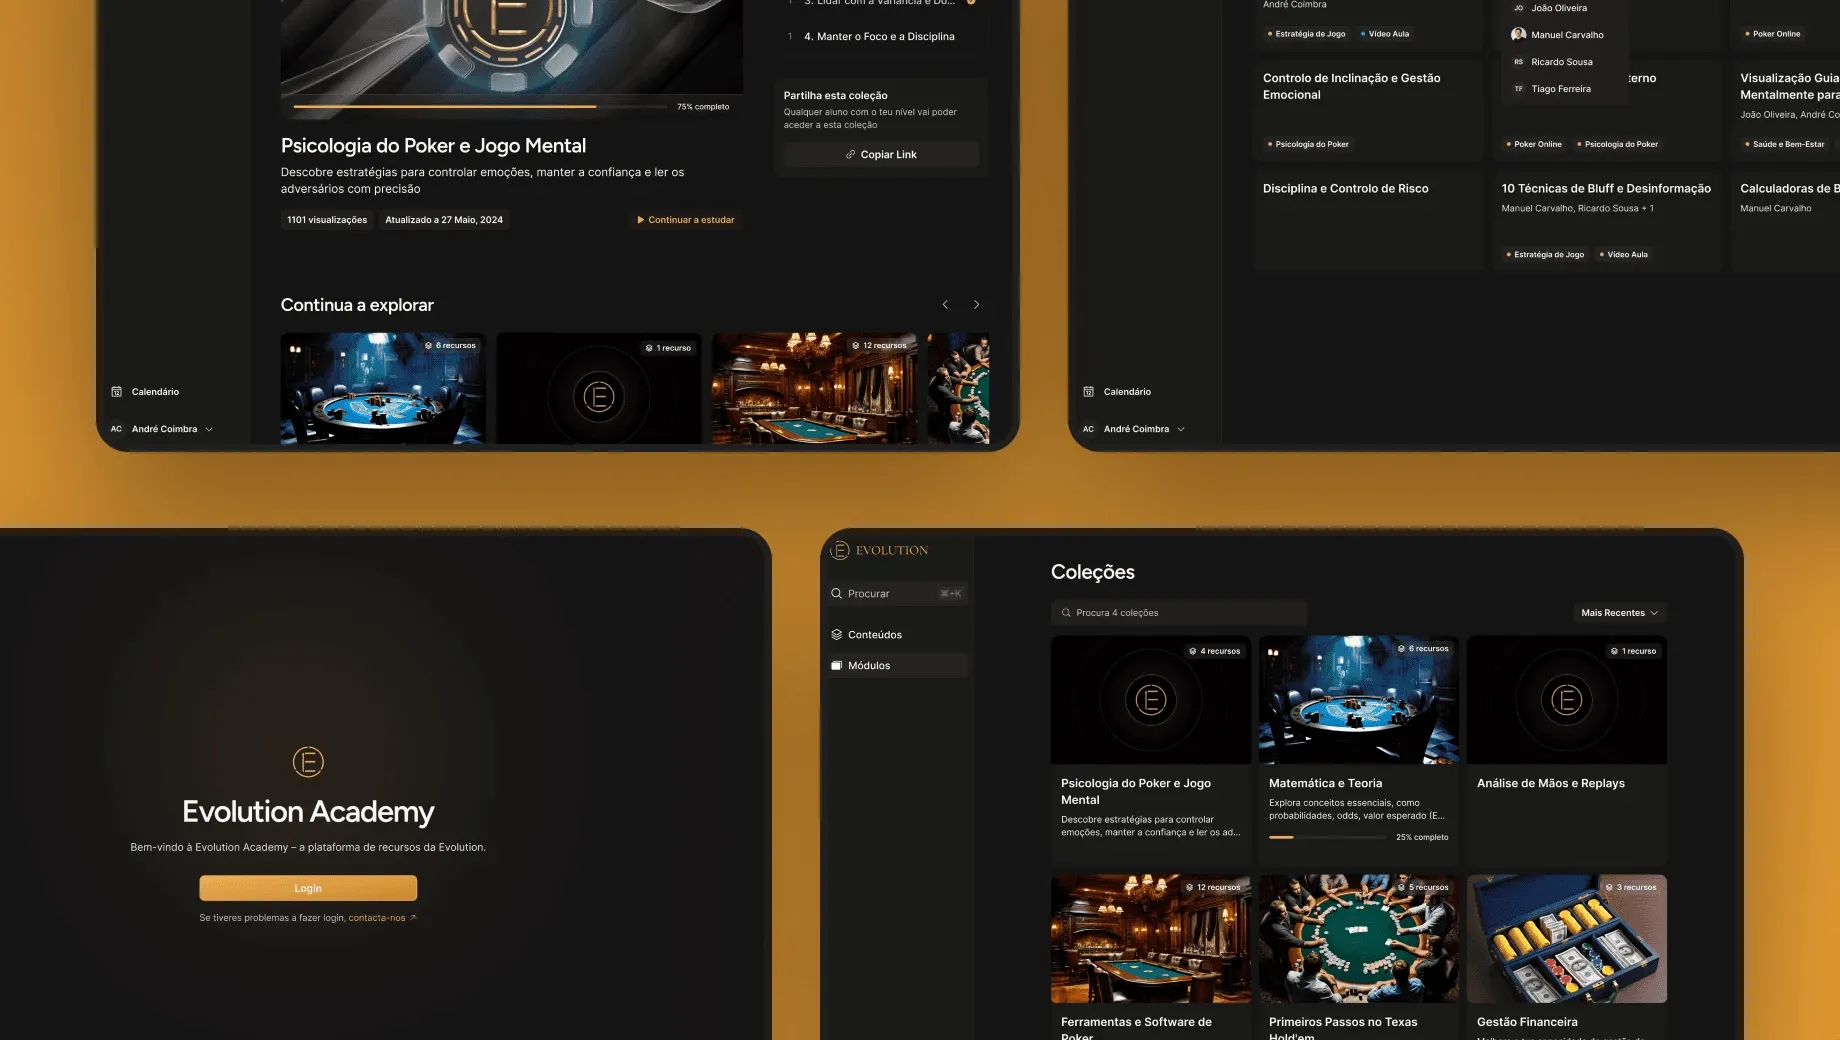
Task: Open the Mais Recentes sort dropdown
Action: tap(1619, 613)
